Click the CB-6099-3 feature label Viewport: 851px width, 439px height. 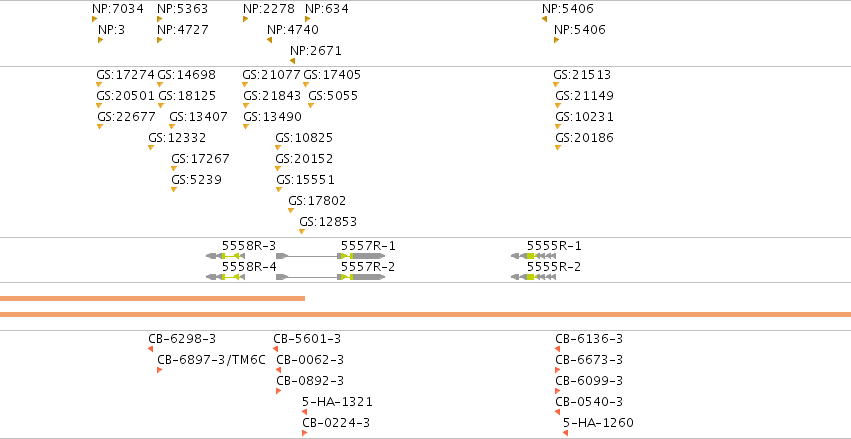(x=589, y=381)
